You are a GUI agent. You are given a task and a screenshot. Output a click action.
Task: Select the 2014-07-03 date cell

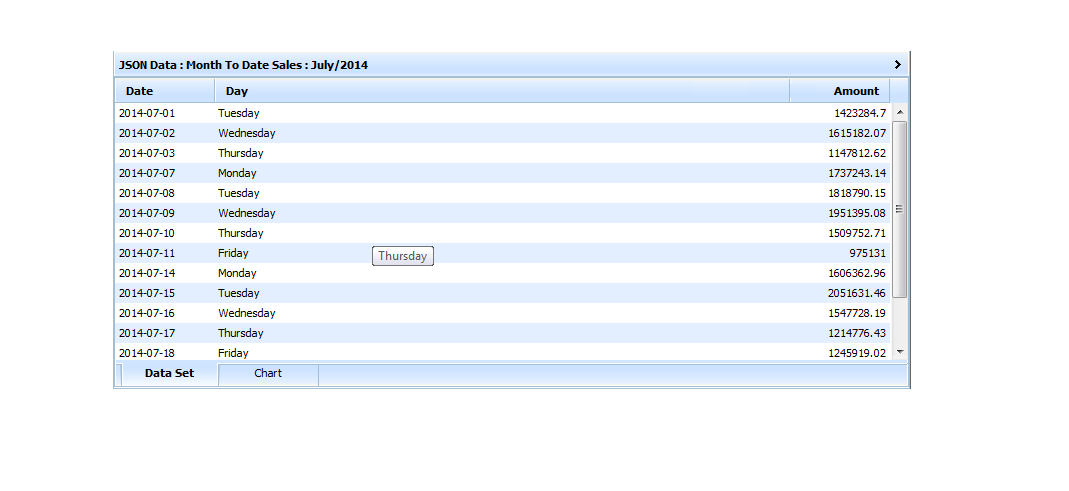(147, 153)
